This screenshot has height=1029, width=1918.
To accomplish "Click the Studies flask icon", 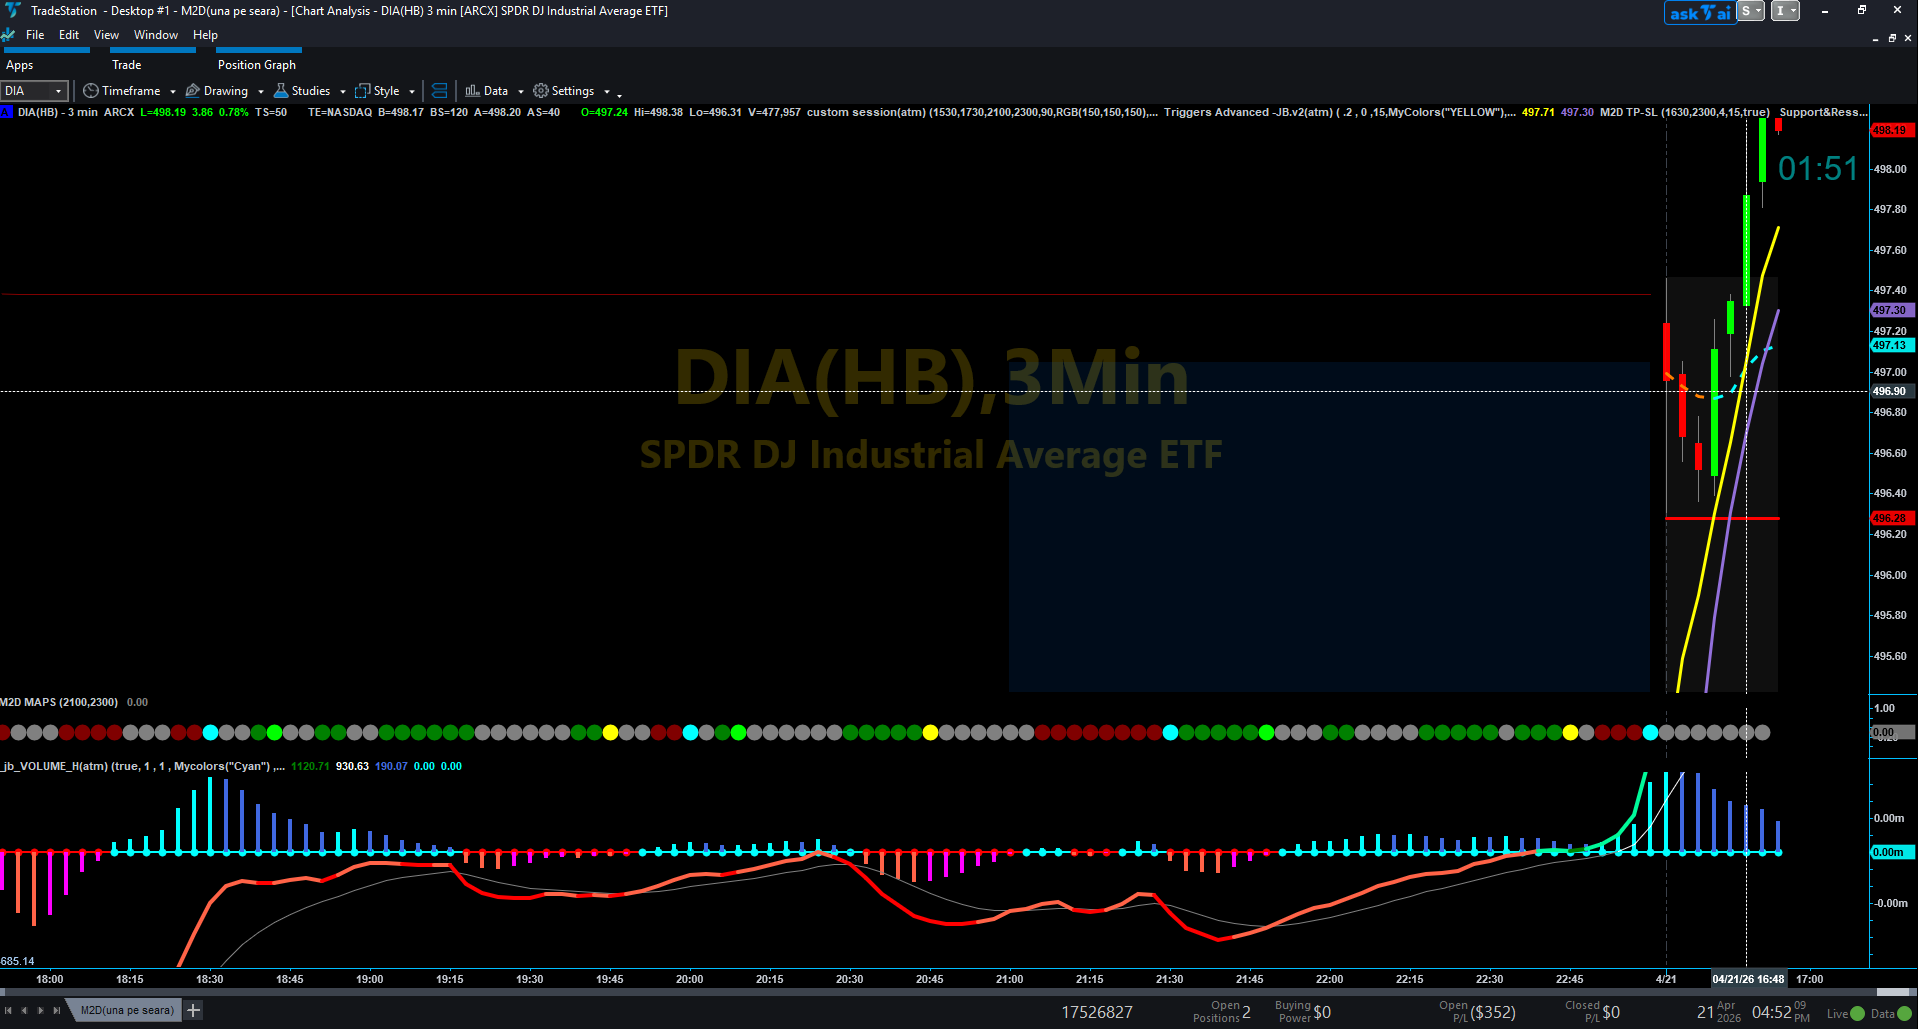I will [x=281, y=91].
